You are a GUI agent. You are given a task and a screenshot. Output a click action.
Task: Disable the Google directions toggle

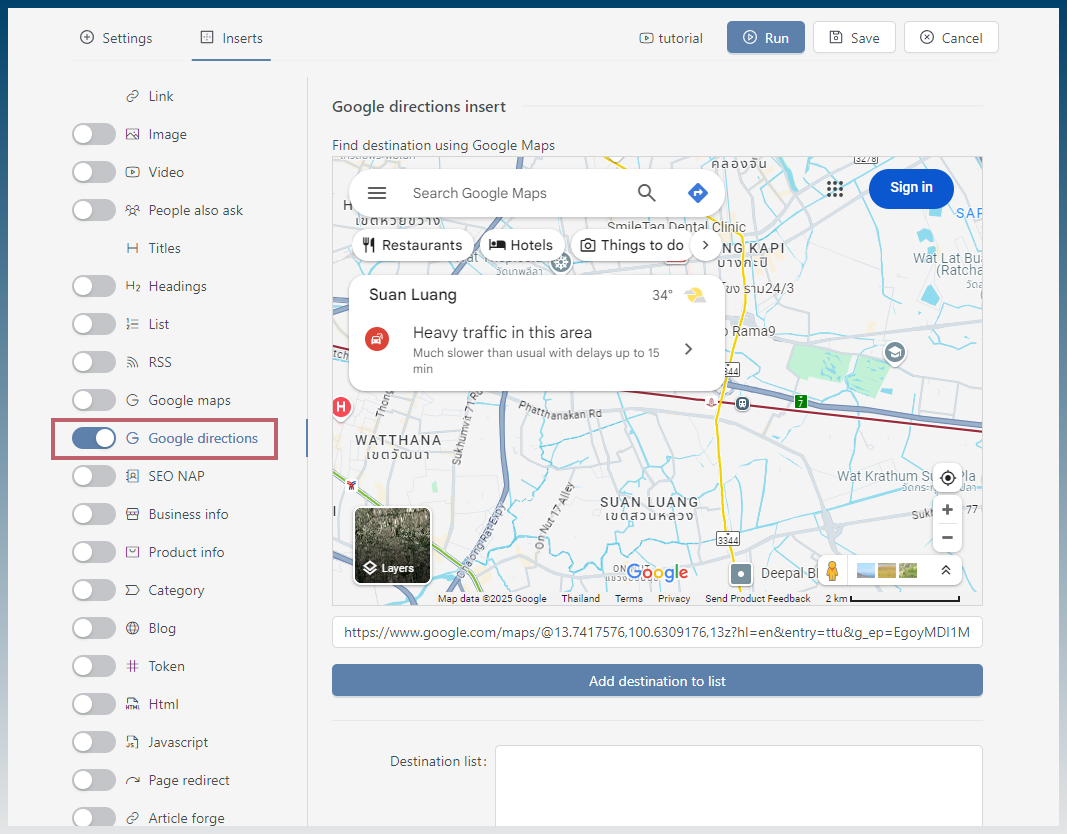[x=94, y=438]
